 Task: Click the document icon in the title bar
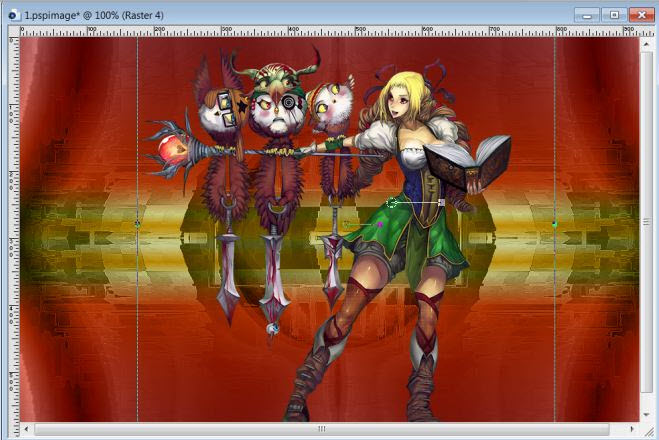point(13,16)
